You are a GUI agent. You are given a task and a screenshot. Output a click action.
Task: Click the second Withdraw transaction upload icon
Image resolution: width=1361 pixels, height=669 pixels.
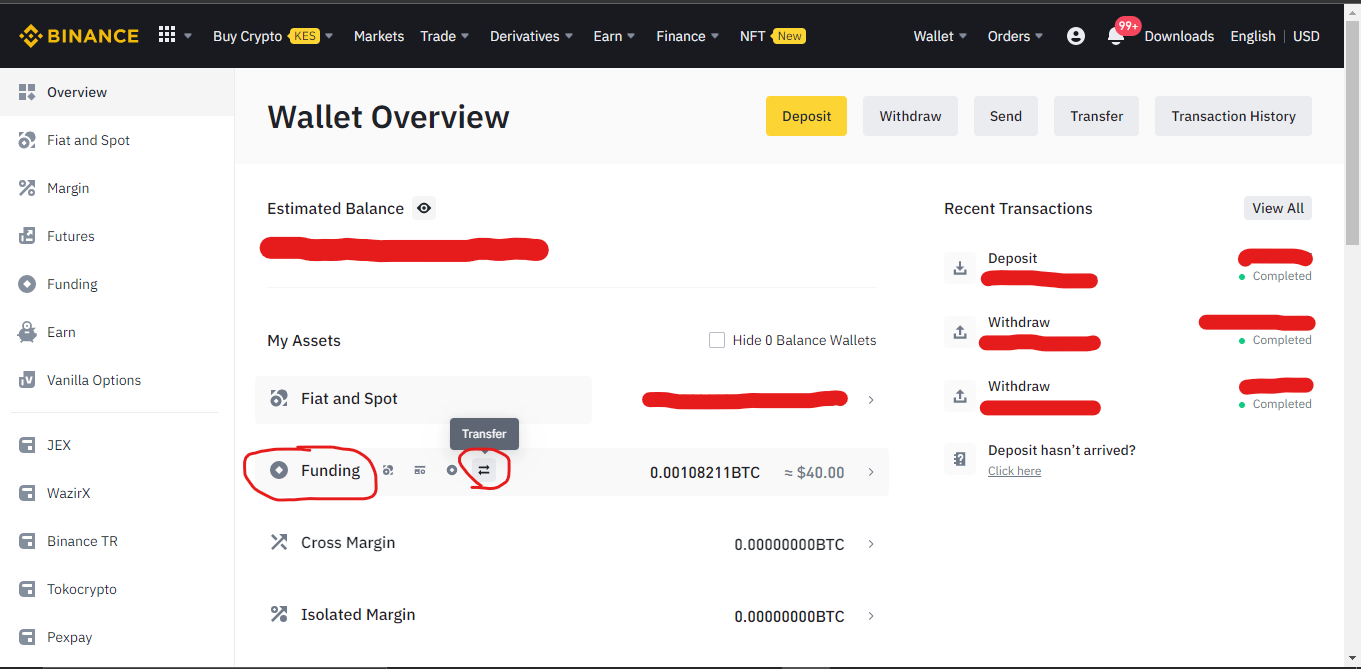pos(960,396)
